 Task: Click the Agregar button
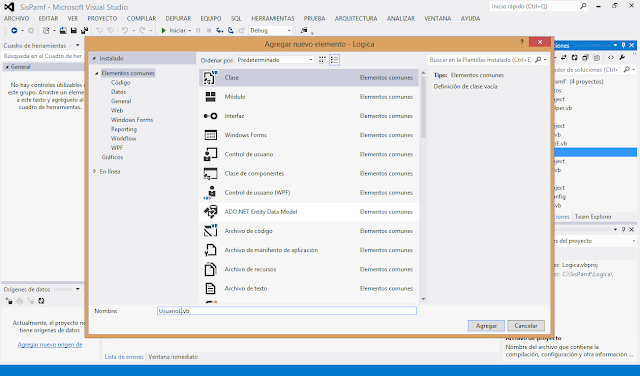pyautogui.click(x=486, y=326)
